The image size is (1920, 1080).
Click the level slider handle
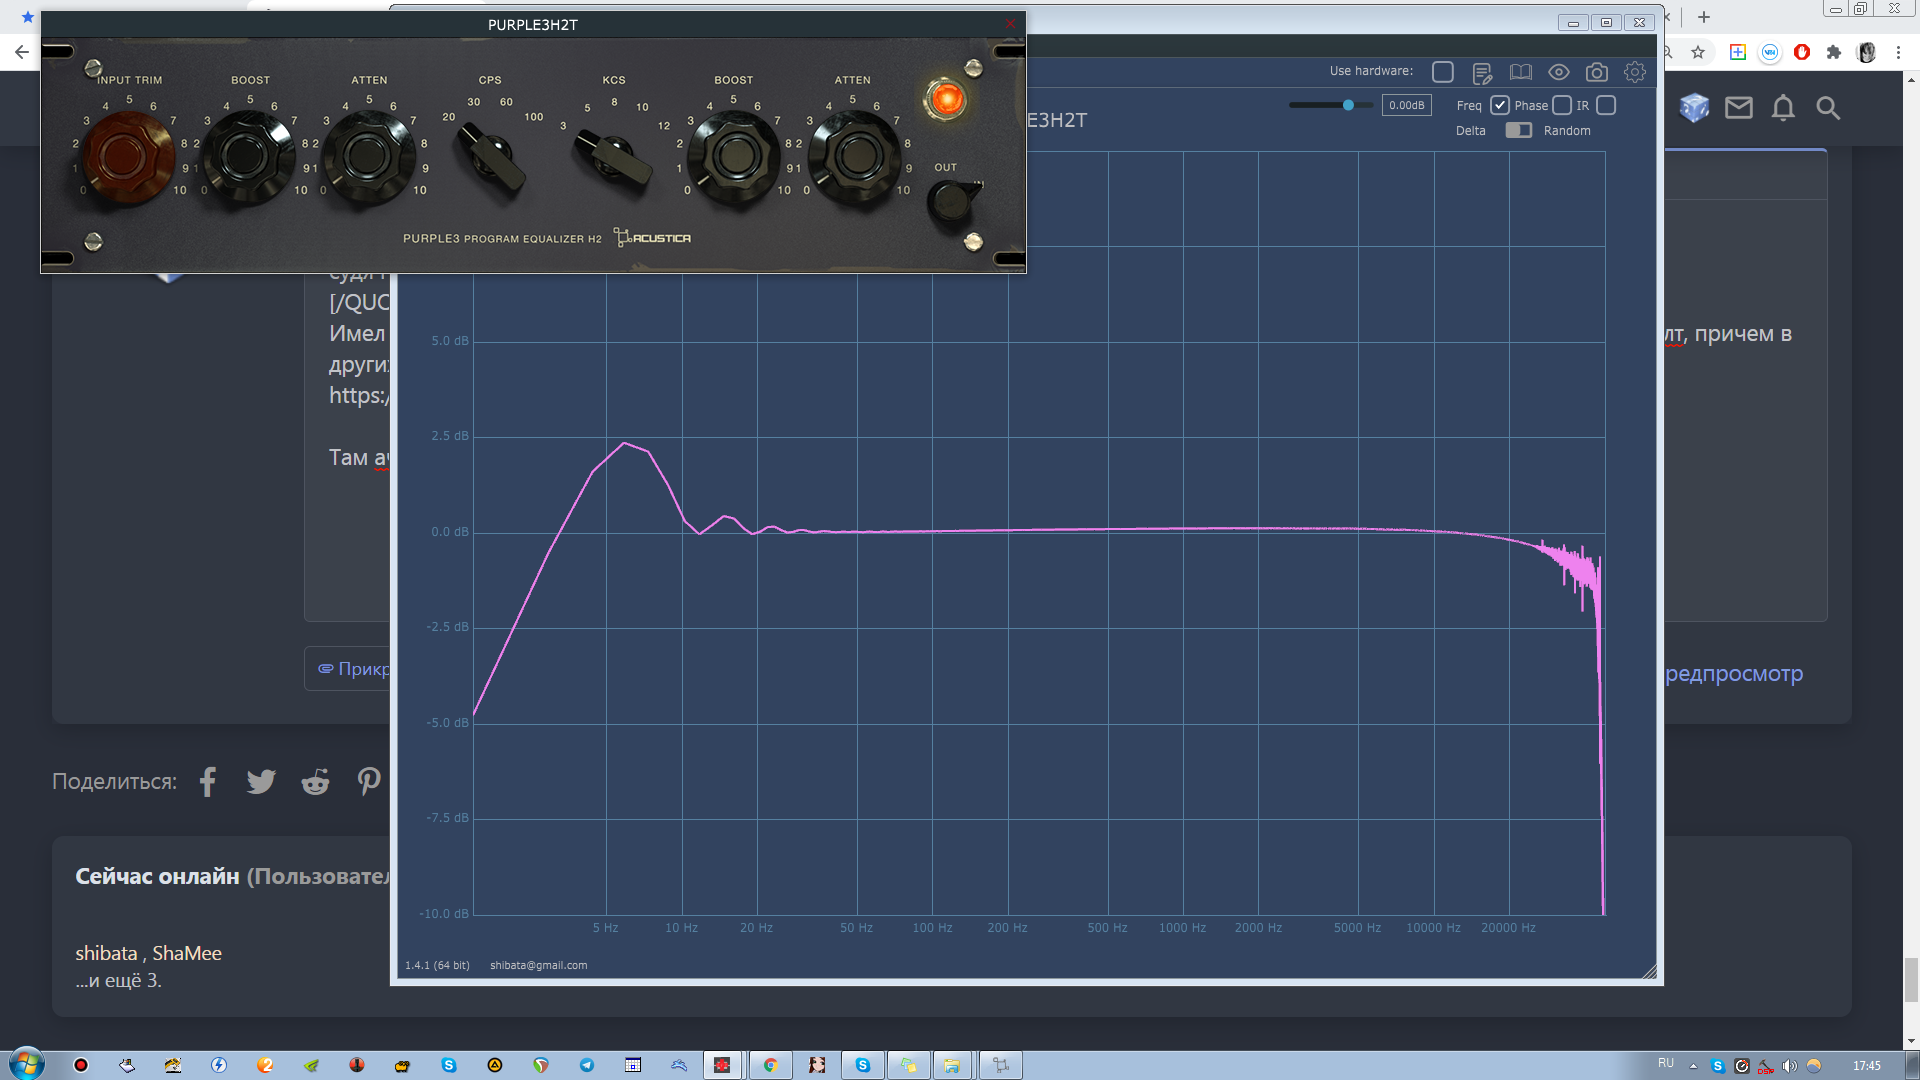pyautogui.click(x=1348, y=105)
